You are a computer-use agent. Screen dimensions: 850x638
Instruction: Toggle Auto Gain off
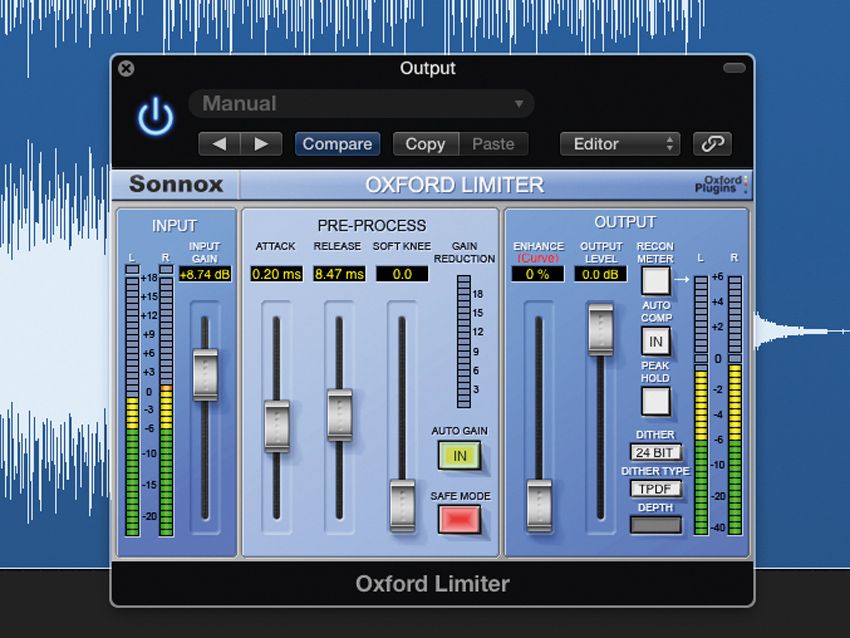coord(459,456)
